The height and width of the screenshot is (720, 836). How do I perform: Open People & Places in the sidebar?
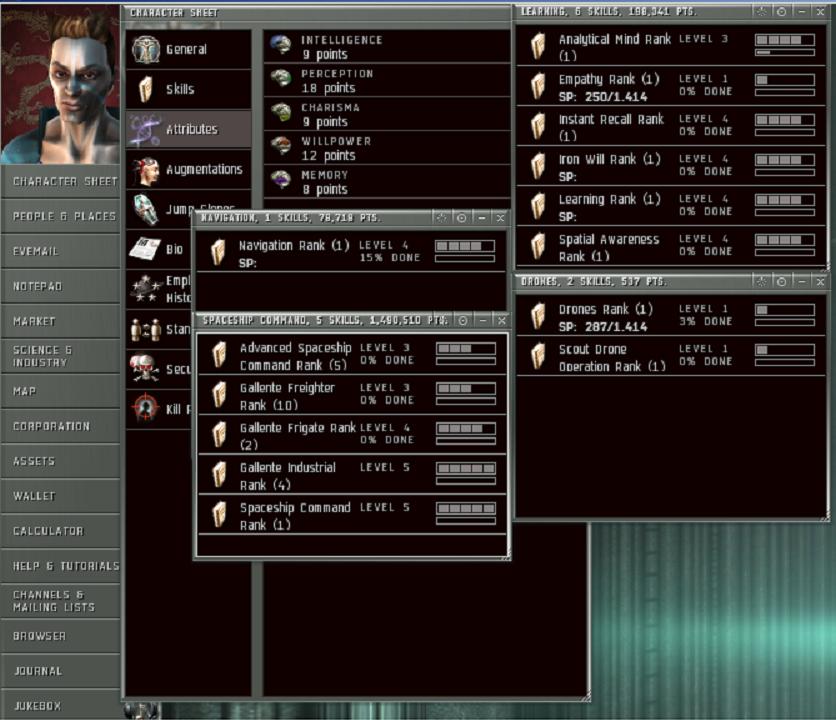click(x=60, y=216)
